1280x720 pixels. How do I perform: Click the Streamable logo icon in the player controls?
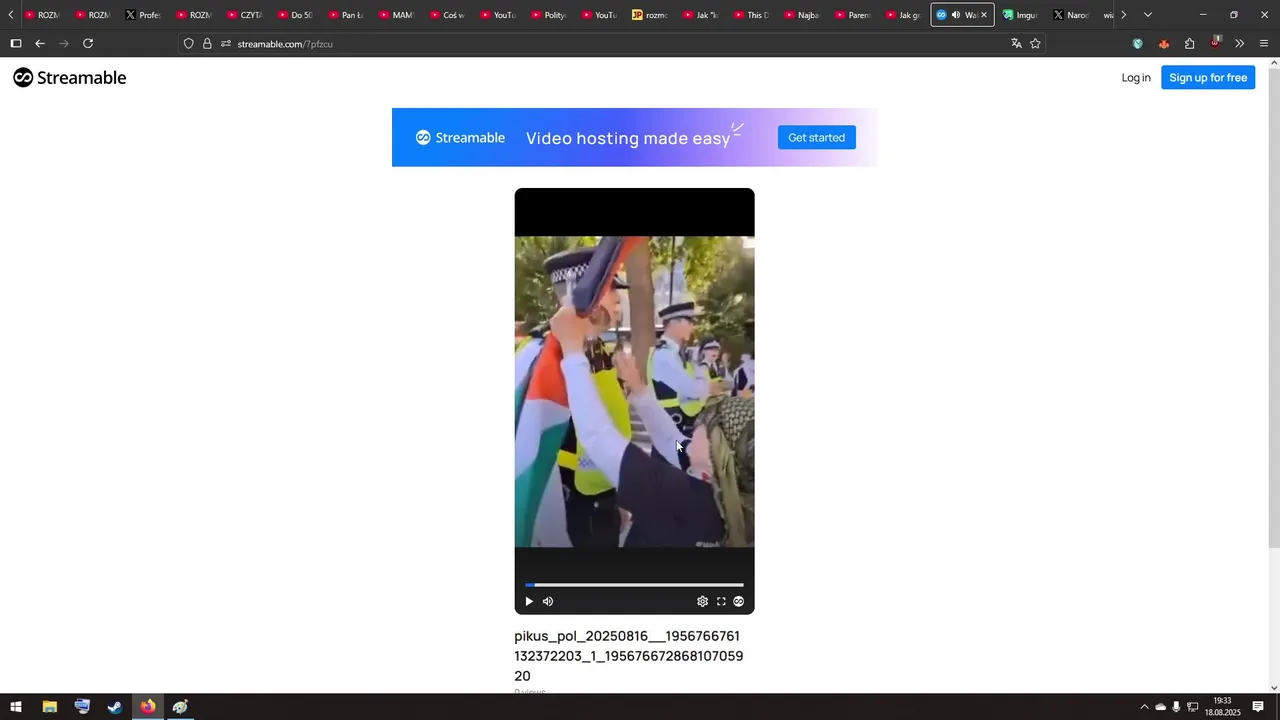[739, 601]
